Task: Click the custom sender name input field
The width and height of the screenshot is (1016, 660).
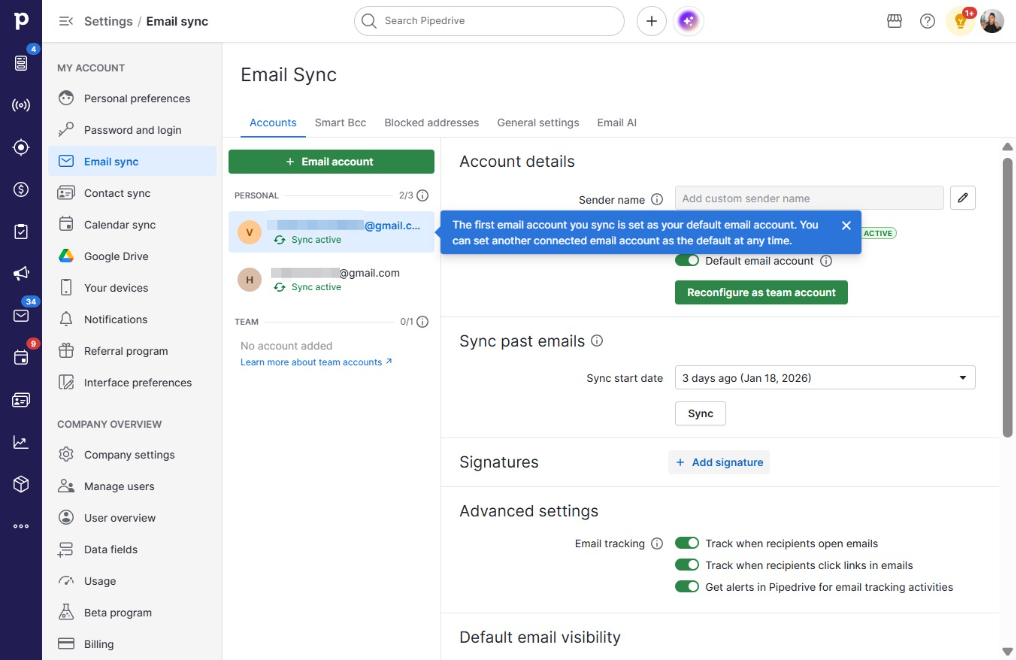Action: [x=809, y=198]
